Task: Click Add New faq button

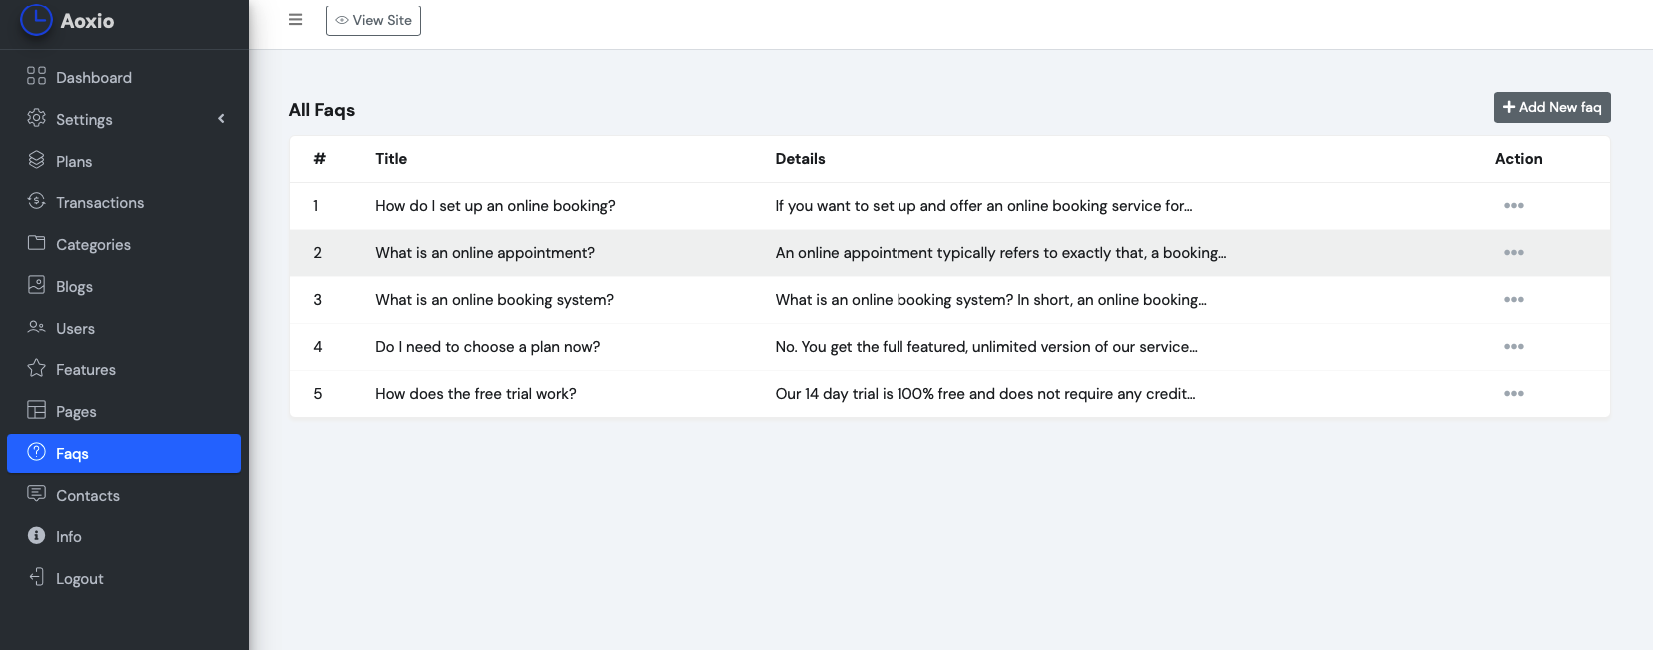Action: 1551,108
